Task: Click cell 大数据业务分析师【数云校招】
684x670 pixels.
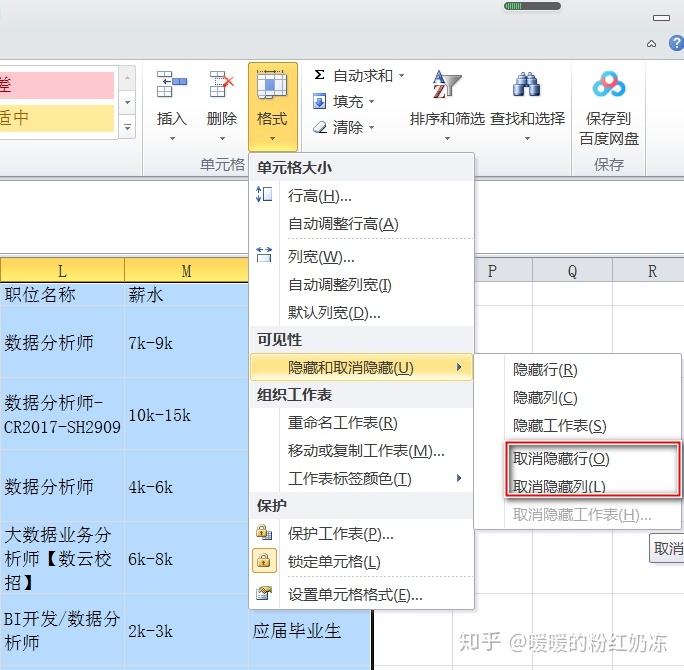Action: click(62, 558)
